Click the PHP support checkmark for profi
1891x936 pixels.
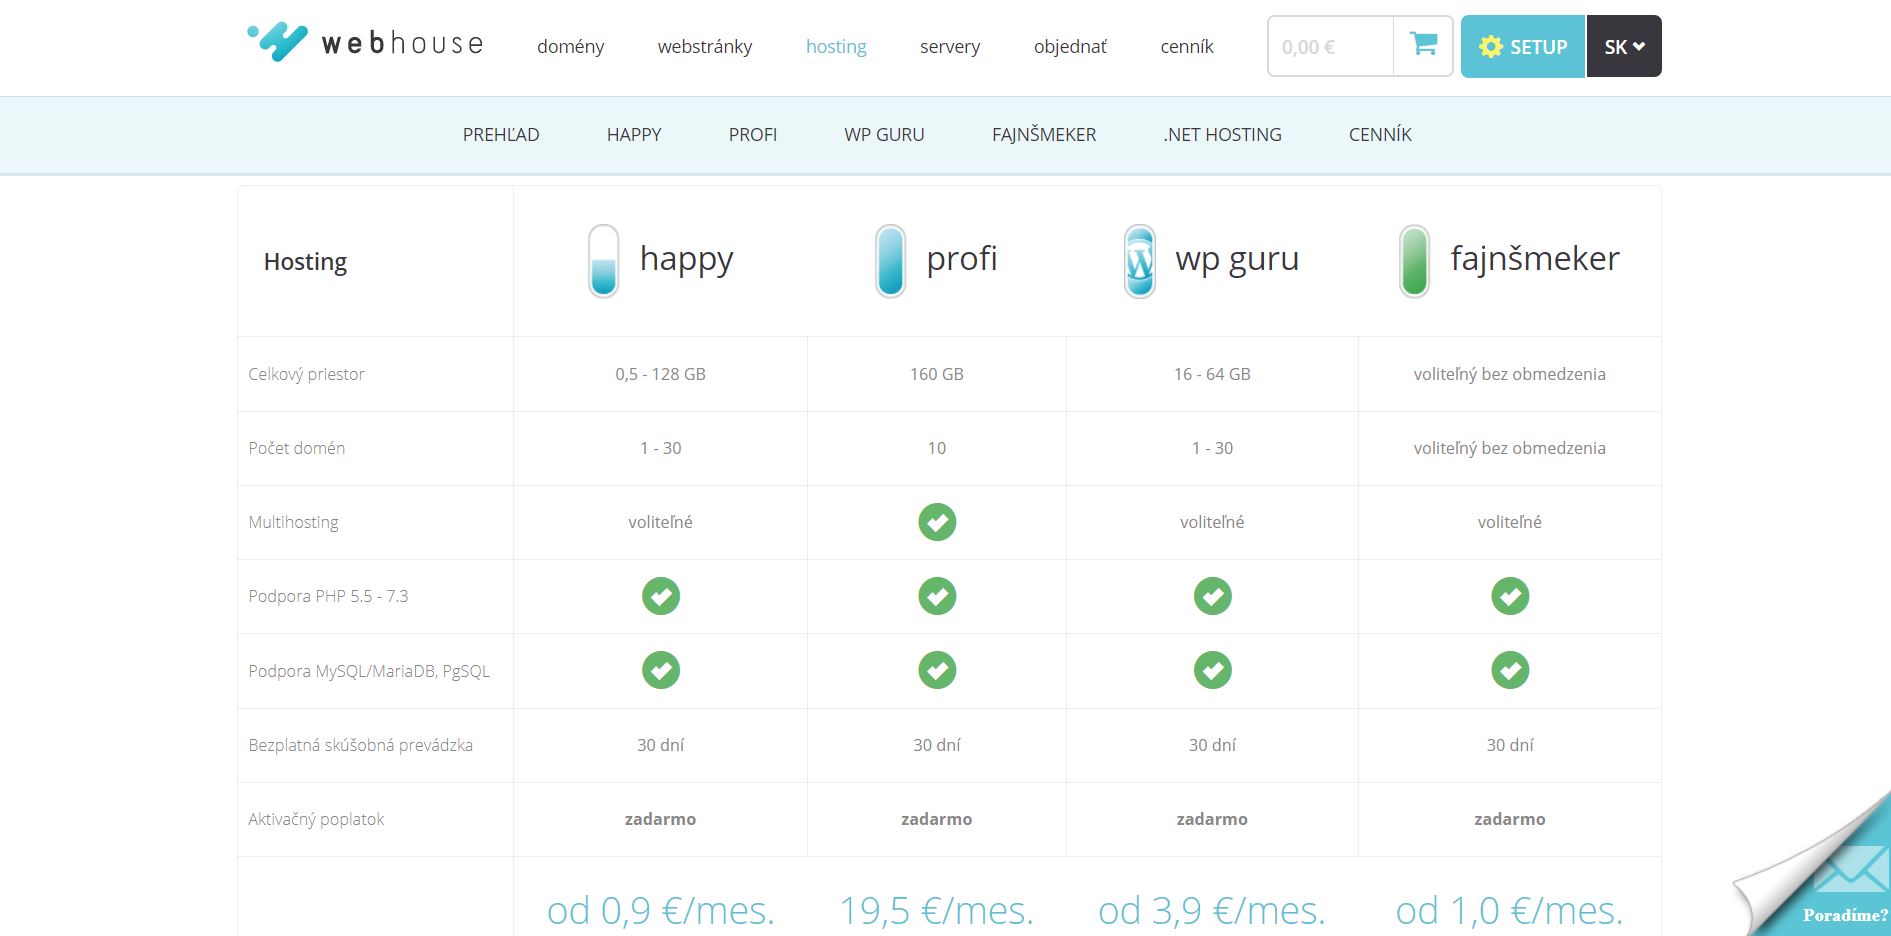(937, 596)
